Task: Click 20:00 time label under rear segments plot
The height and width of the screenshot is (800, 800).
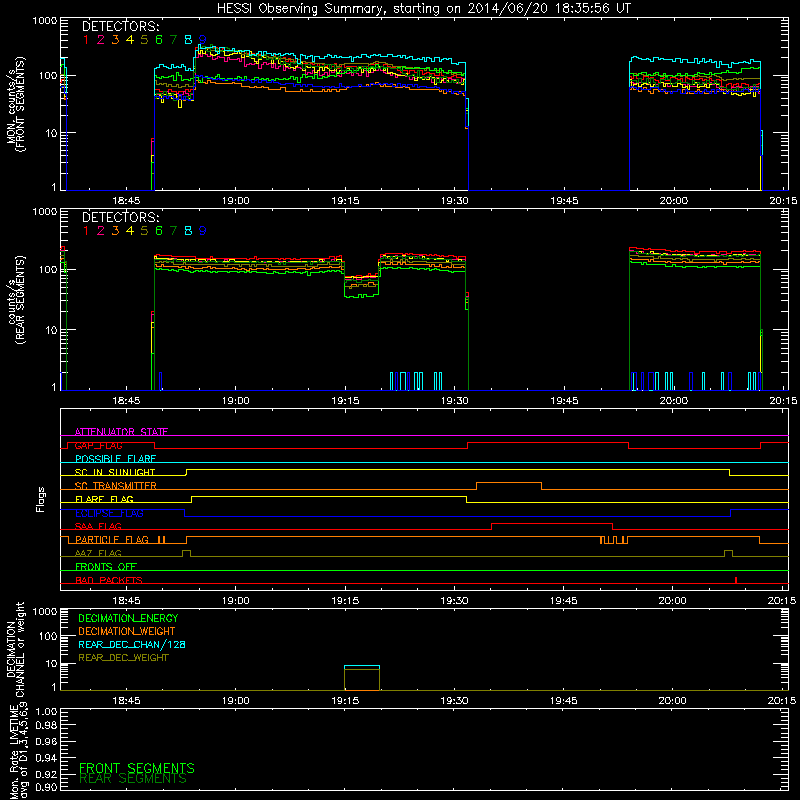Action: coord(673,401)
